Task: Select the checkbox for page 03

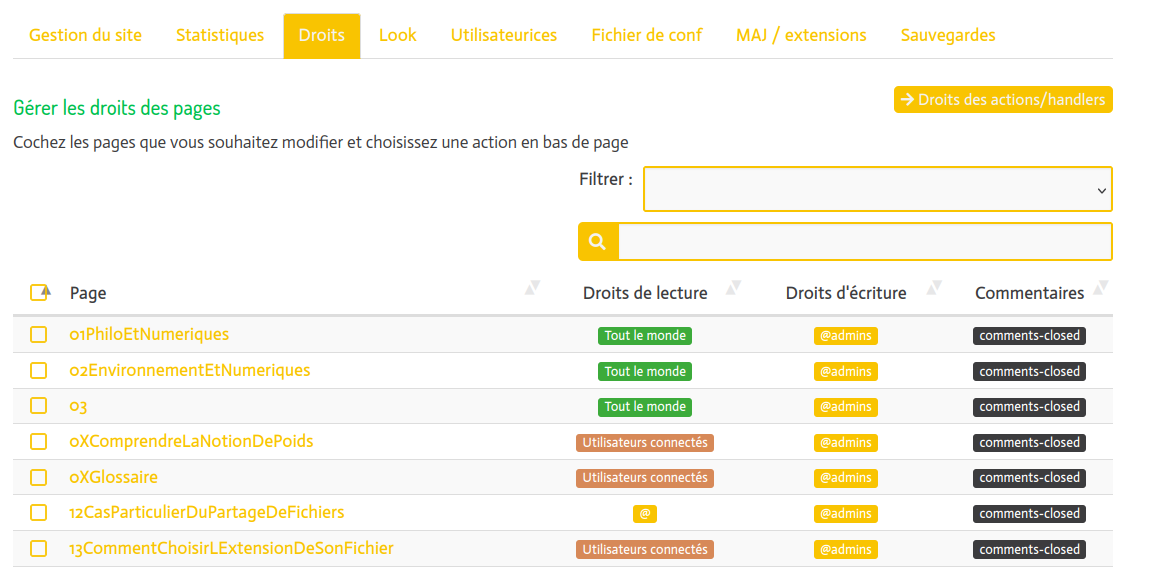Action: click(39, 406)
